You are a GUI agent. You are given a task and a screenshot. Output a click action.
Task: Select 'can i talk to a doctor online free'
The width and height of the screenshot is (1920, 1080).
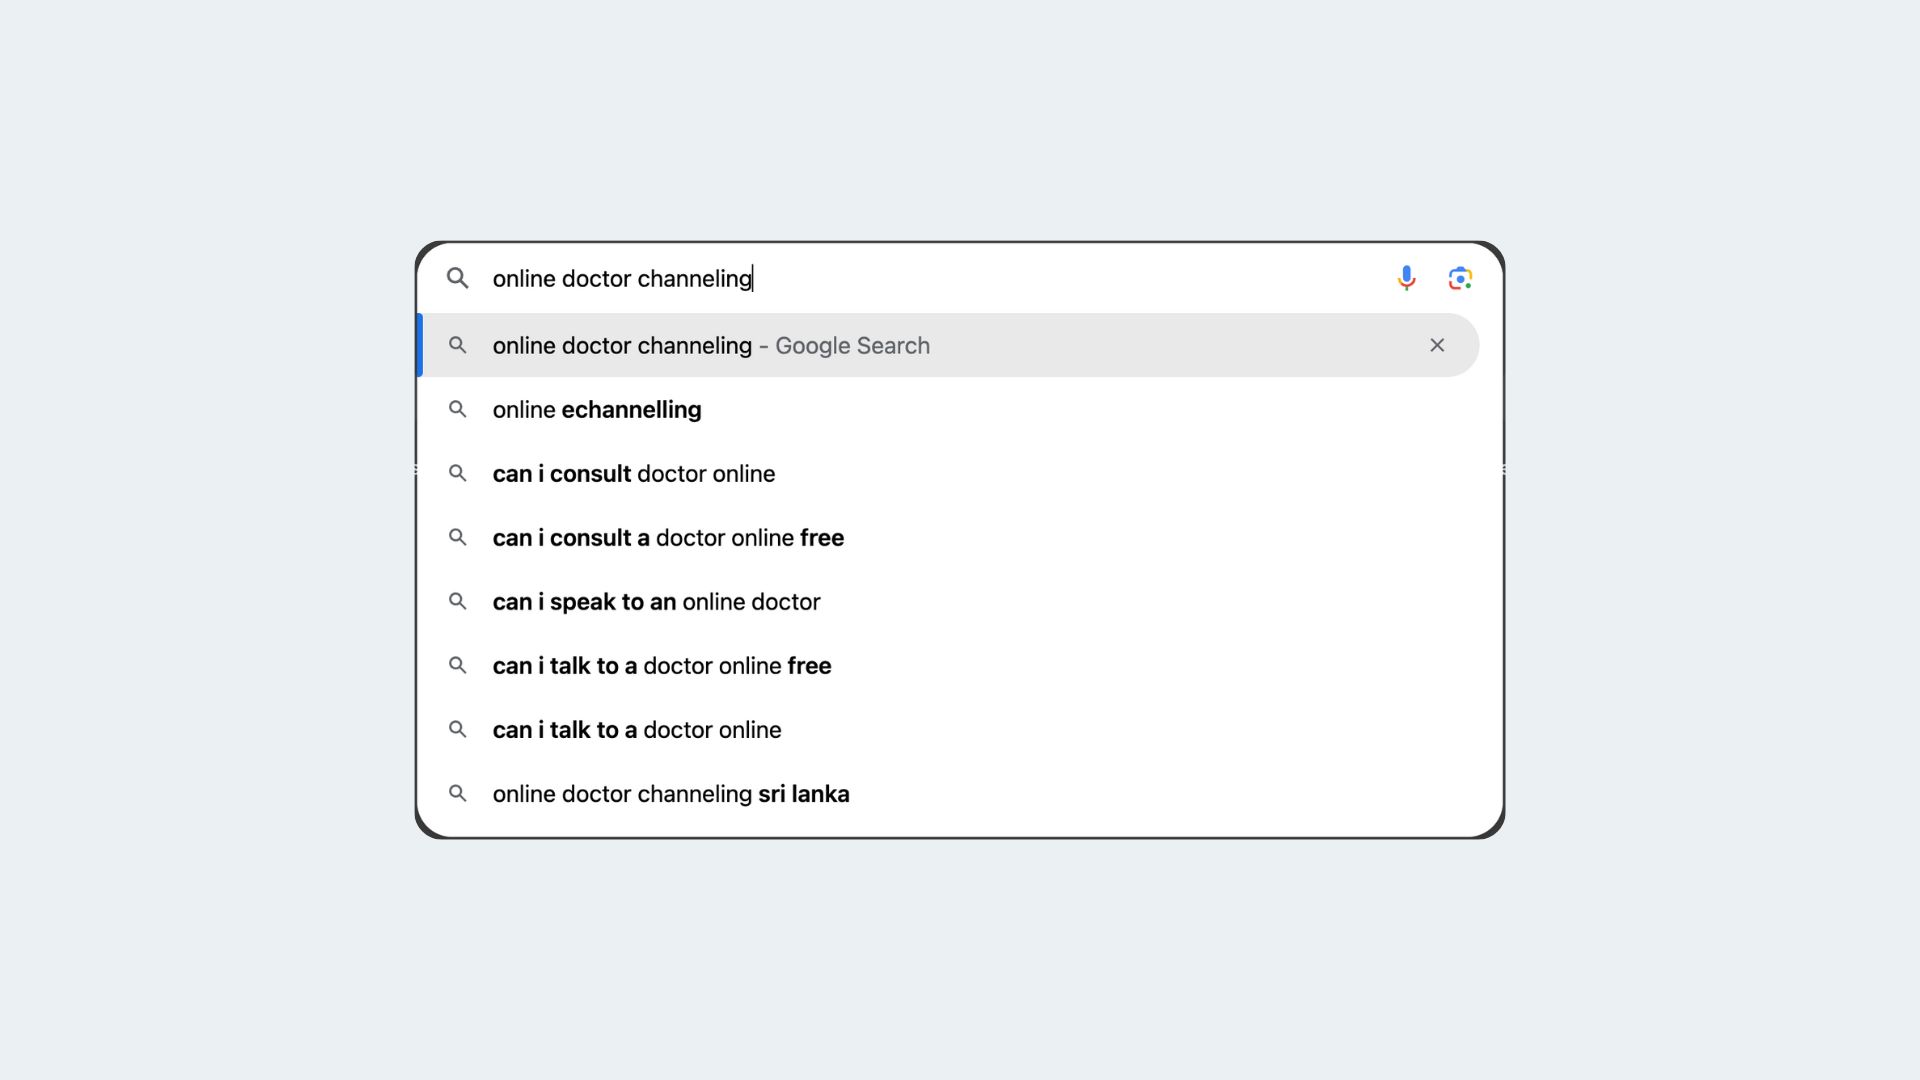948,665
